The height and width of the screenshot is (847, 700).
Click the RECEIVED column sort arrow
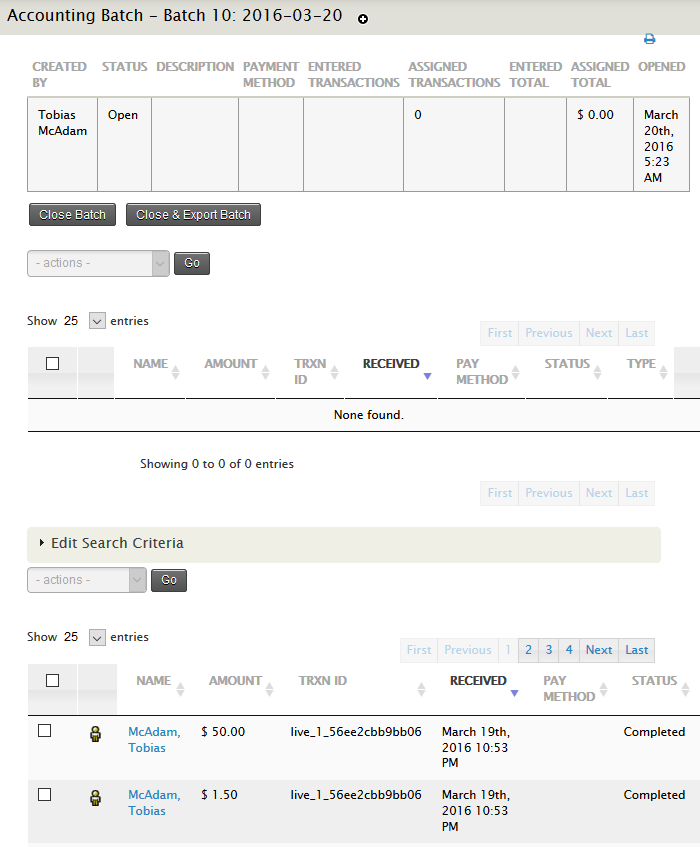(x=514, y=692)
